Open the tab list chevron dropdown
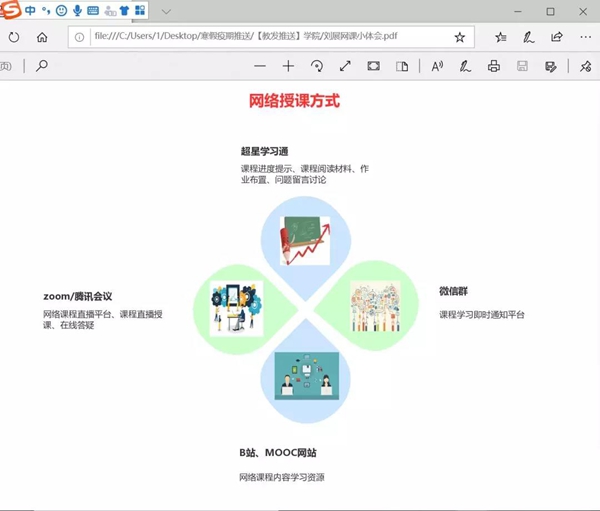Viewport: 600px width, 511px height. click(166, 11)
